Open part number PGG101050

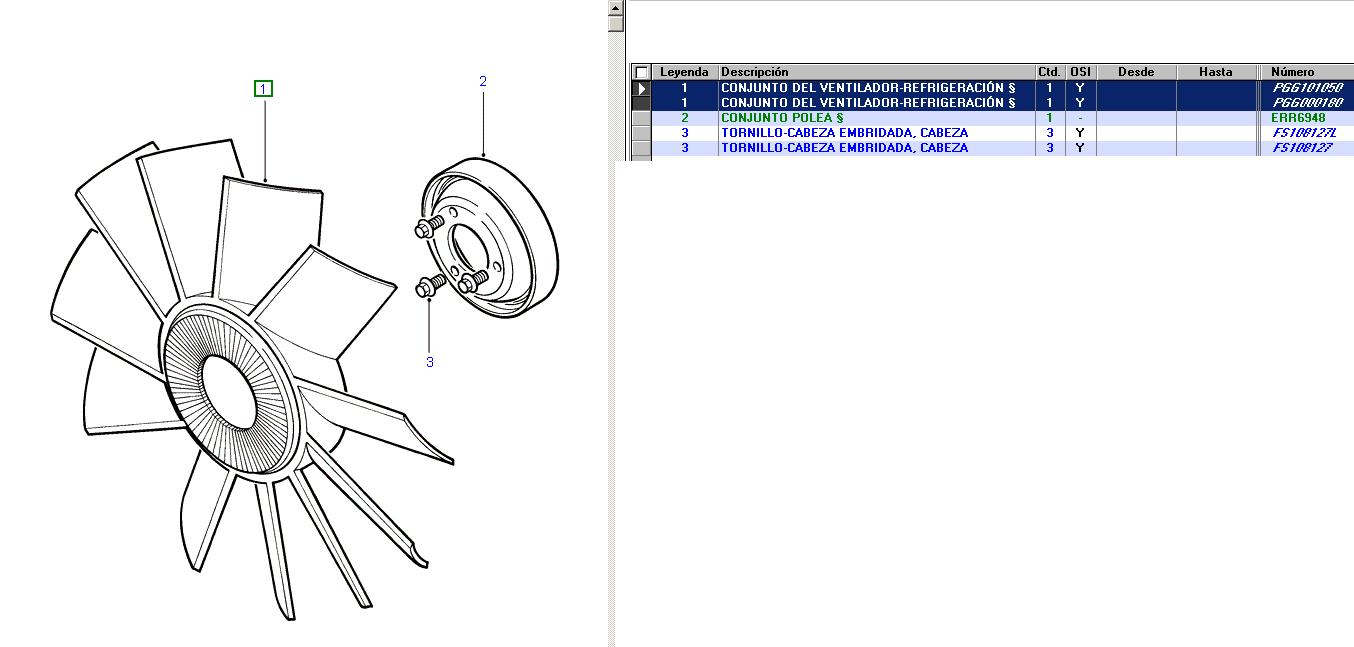pyautogui.click(x=1306, y=88)
